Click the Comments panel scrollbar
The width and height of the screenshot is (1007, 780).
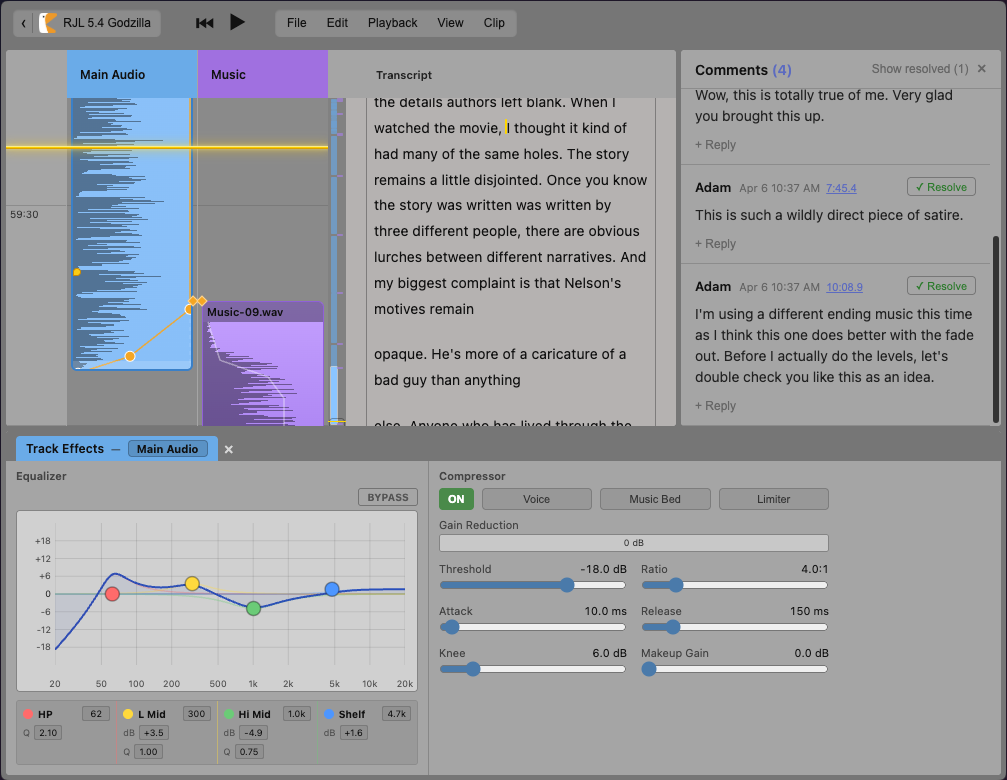click(x=996, y=329)
